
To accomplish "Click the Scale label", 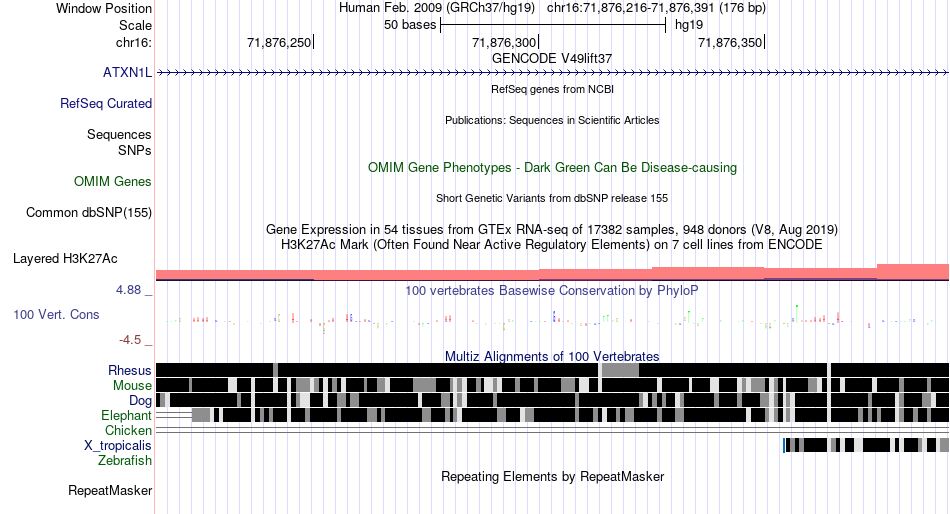I will click(135, 25).
